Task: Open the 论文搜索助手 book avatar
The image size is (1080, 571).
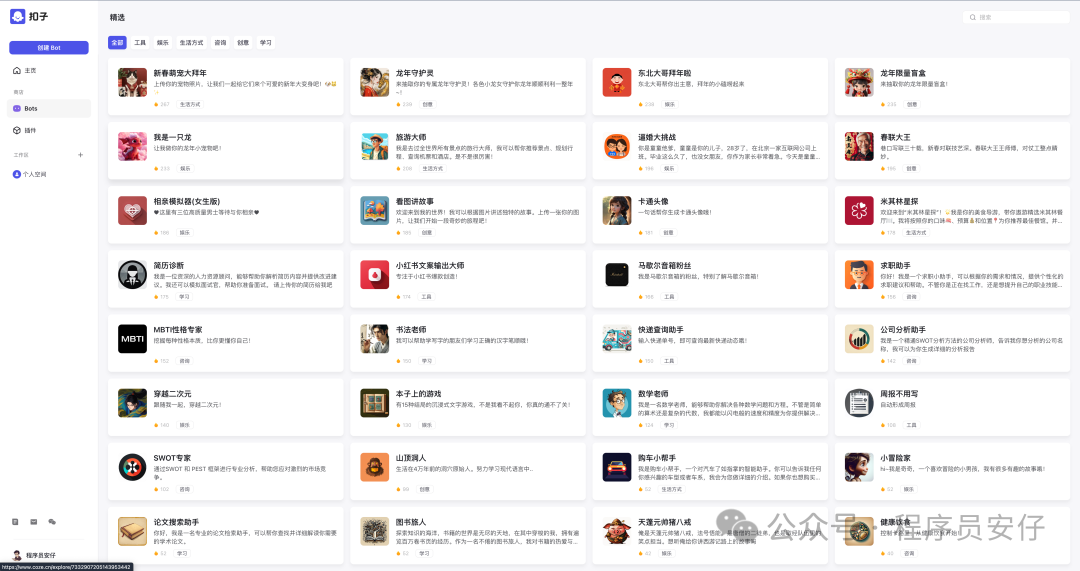Action: click(x=132, y=530)
